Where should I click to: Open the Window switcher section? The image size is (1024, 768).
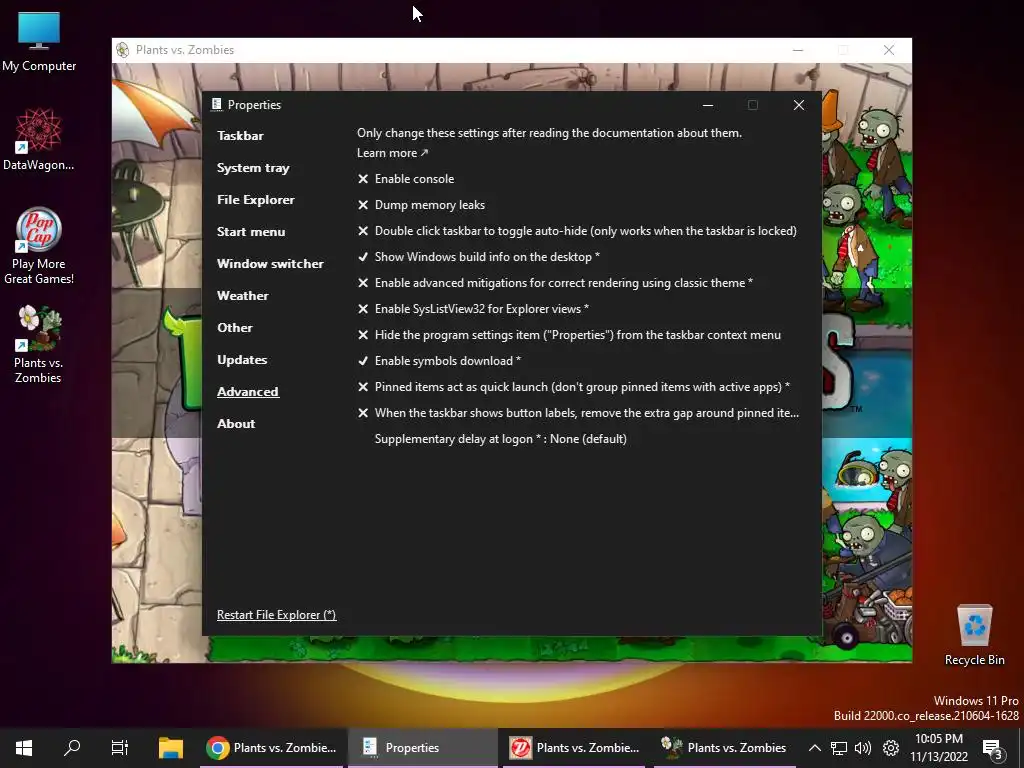point(270,264)
